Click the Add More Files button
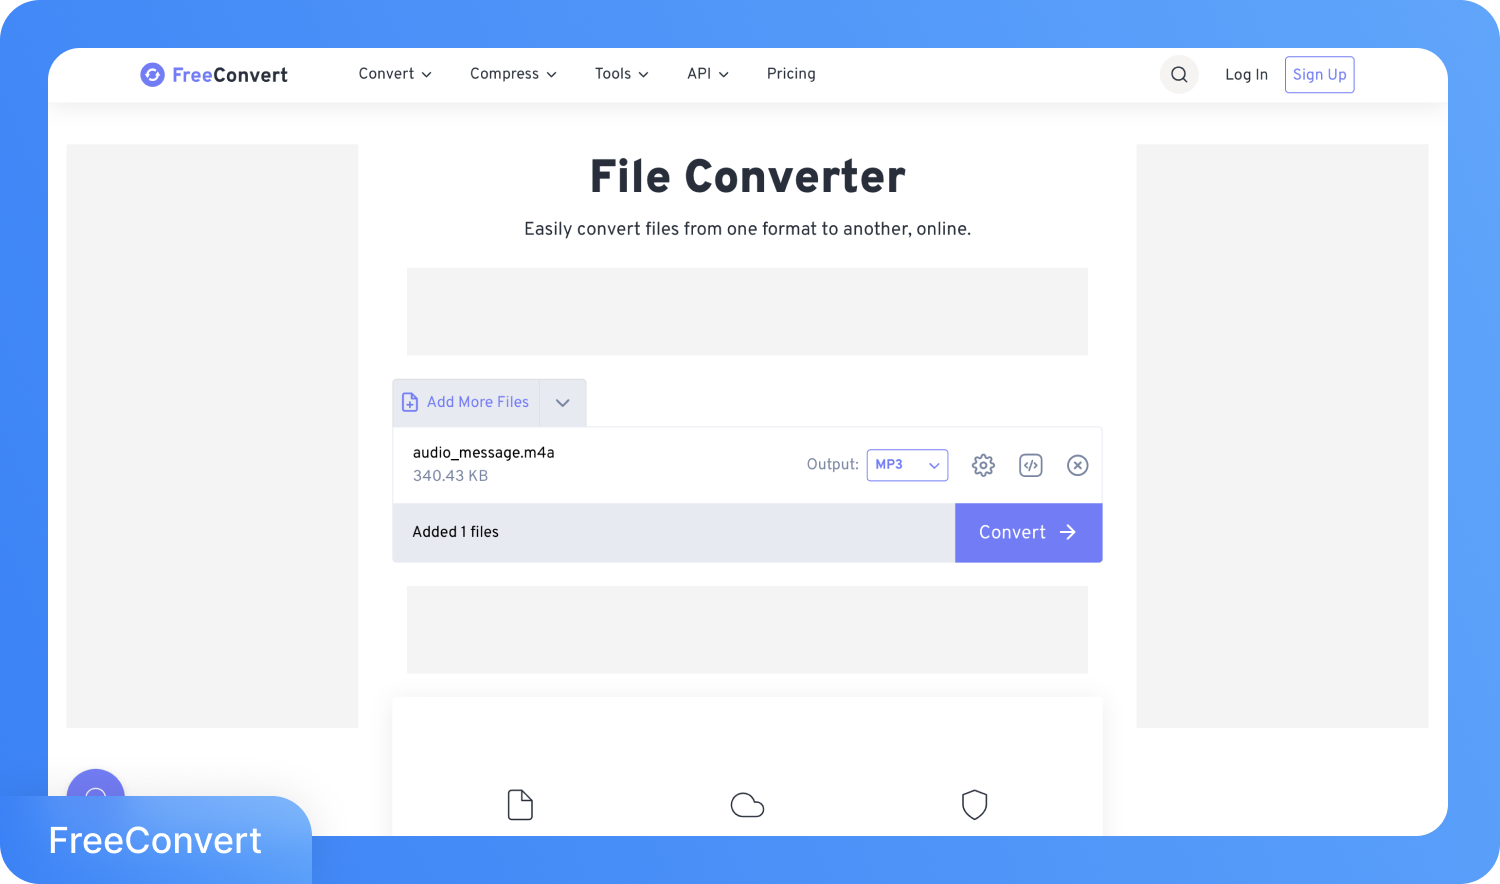Image resolution: width=1500 pixels, height=884 pixels. 467,402
